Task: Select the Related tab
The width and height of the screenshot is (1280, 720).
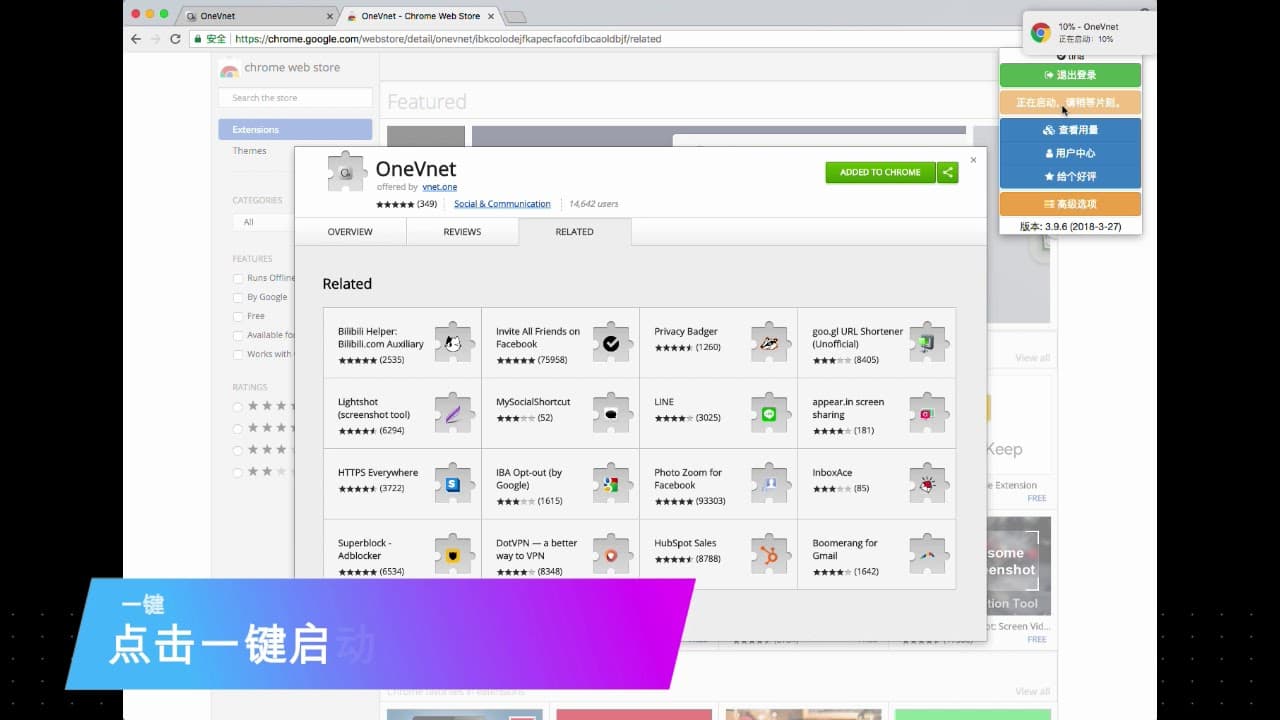Action: pos(575,232)
